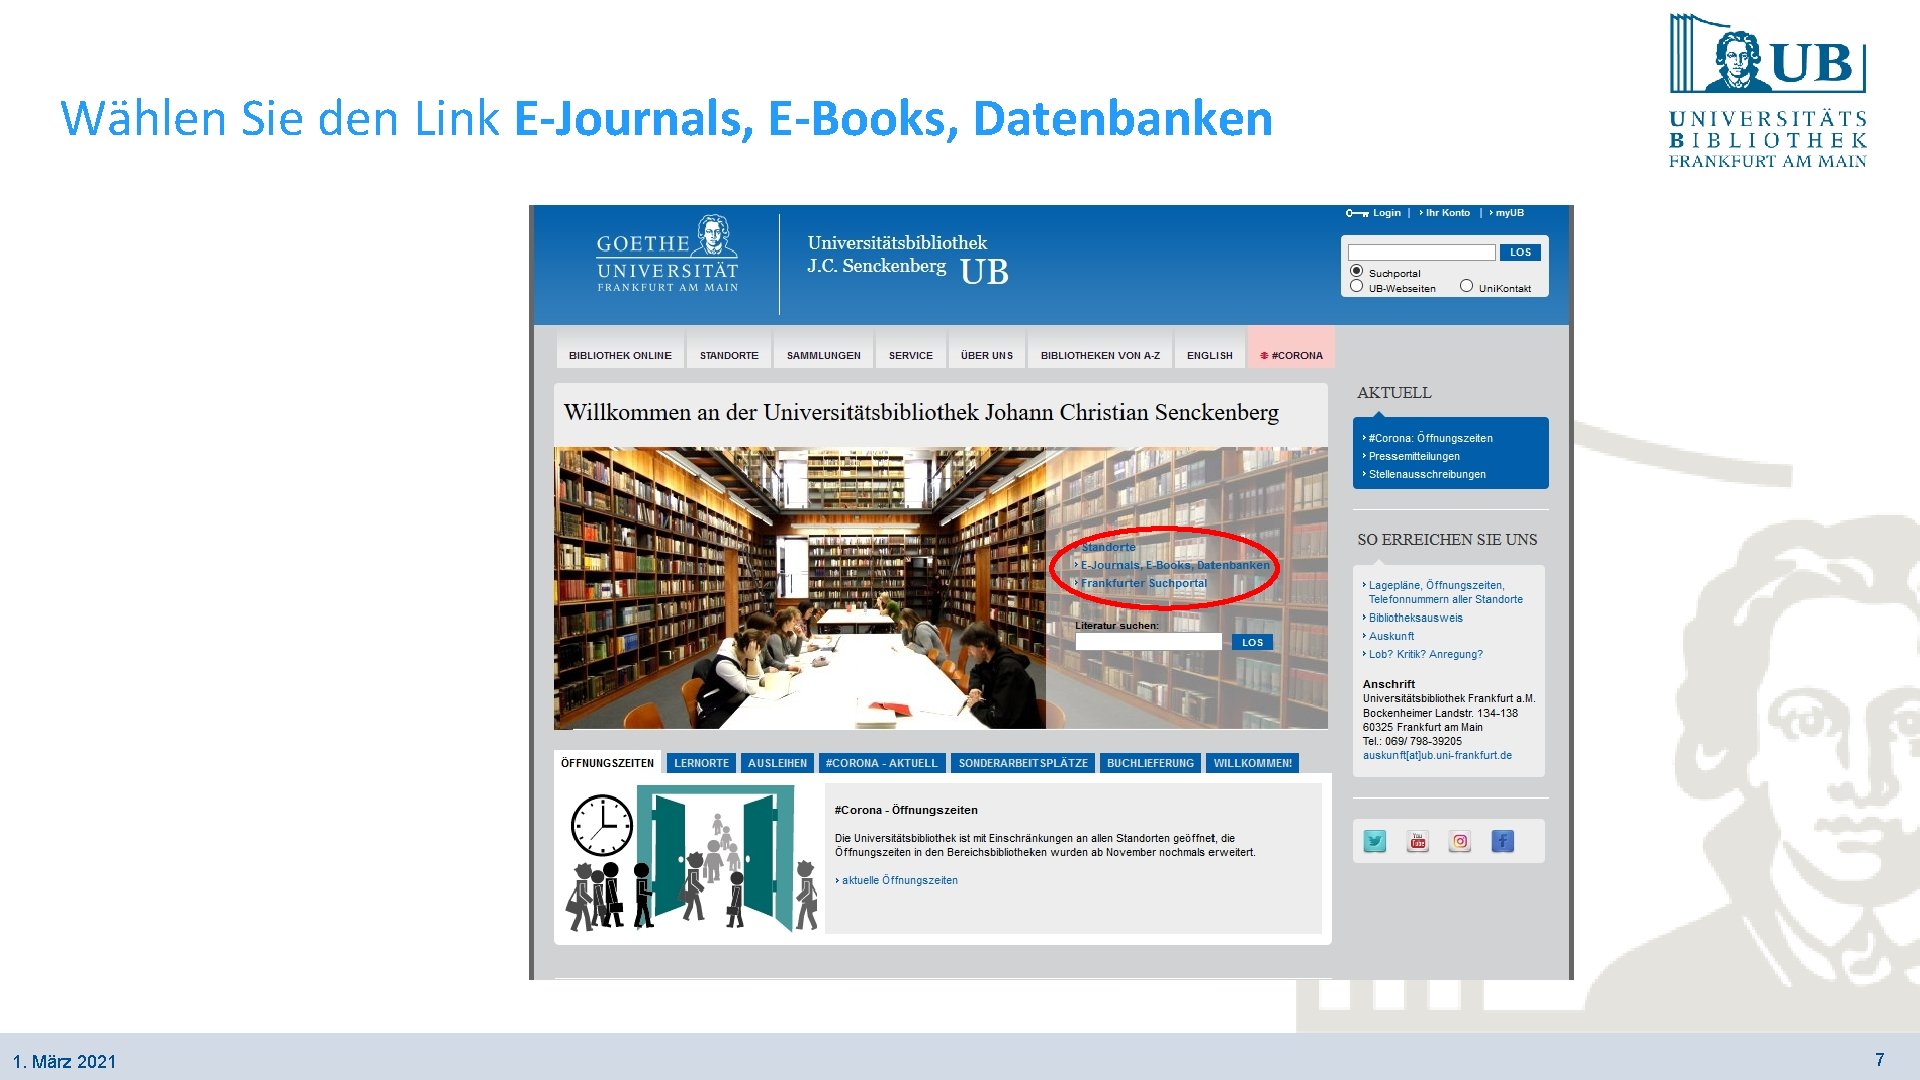Switch to the Lernorte tab
This screenshot has height=1080, width=1920.
701,763
